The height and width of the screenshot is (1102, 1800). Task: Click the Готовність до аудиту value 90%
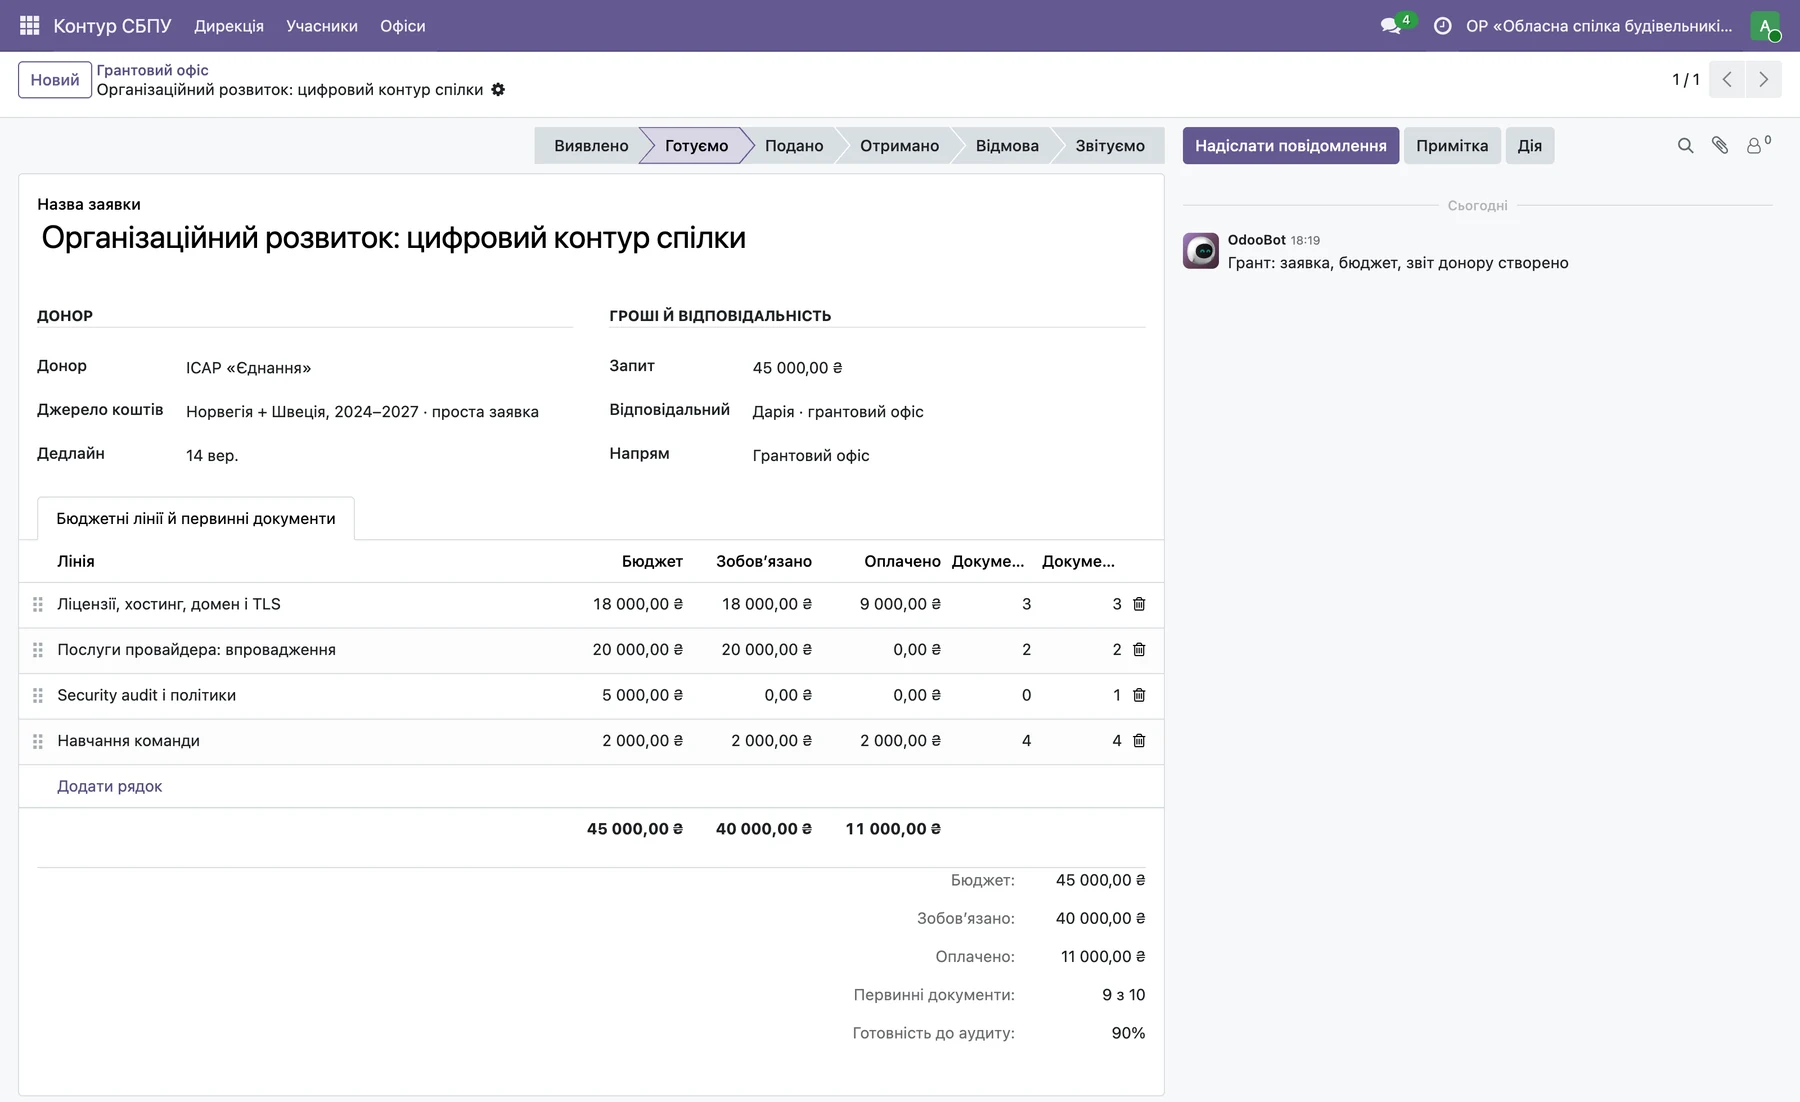(1128, 1033)
